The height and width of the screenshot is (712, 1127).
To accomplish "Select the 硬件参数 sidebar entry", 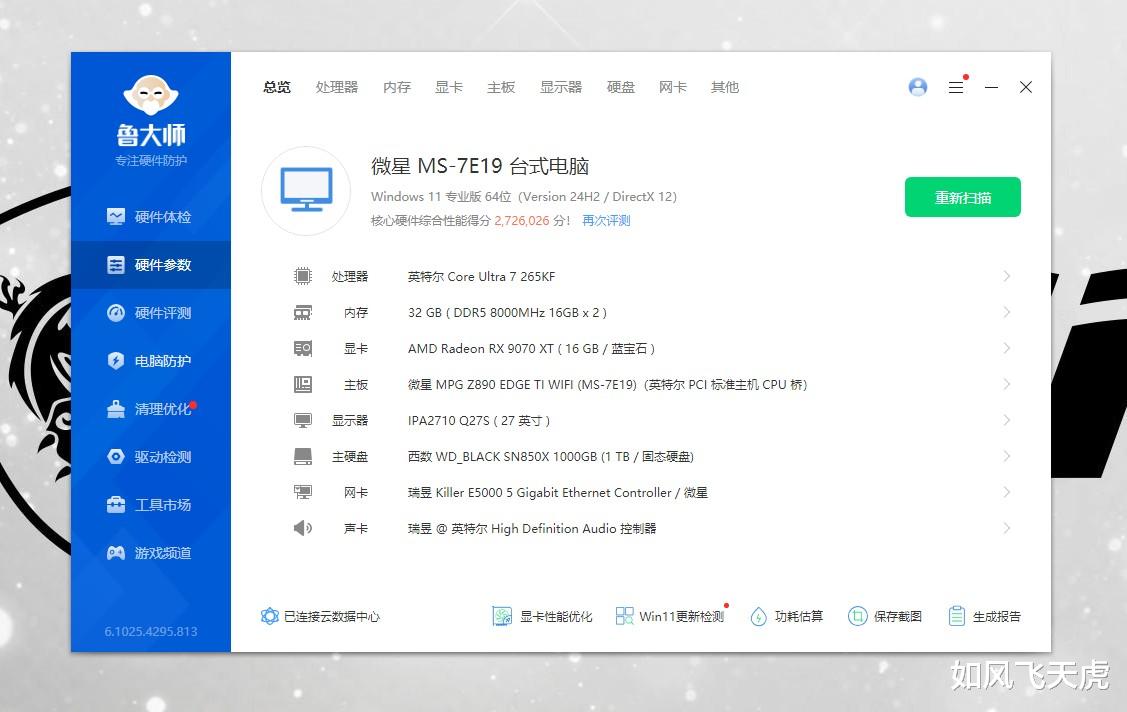I will point(150,264).
